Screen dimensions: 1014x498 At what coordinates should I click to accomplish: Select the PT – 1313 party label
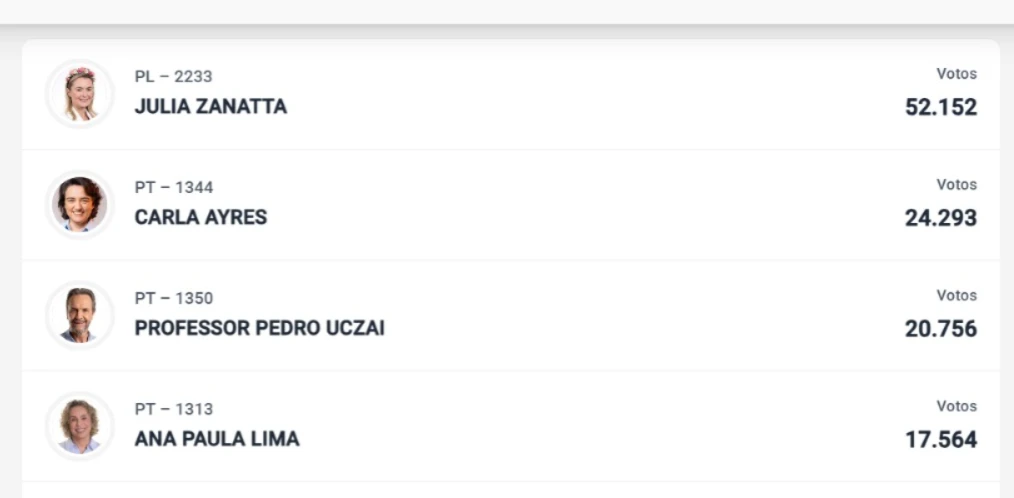[x=174, y=409]
